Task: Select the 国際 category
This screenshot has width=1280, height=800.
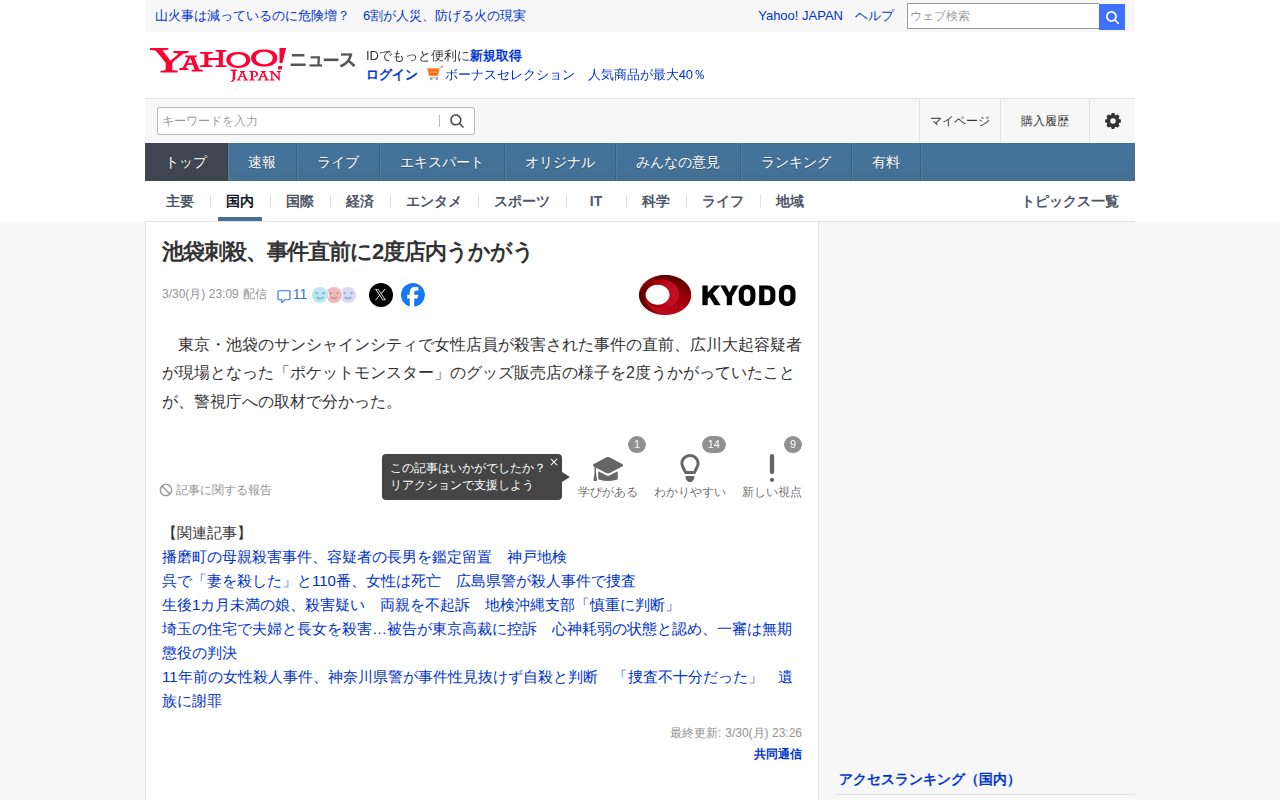Action: pyautogui.click(x=300, y=201)
